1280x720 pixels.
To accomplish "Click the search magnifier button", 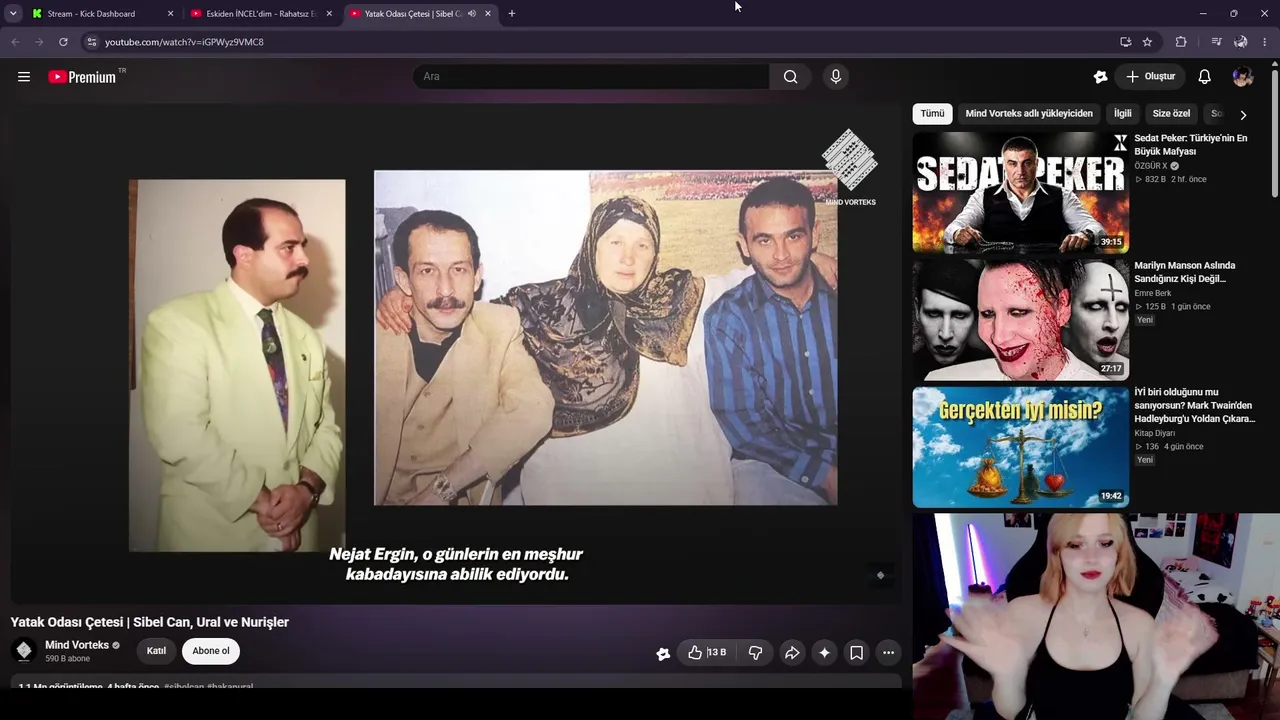I will click(790, 77).
